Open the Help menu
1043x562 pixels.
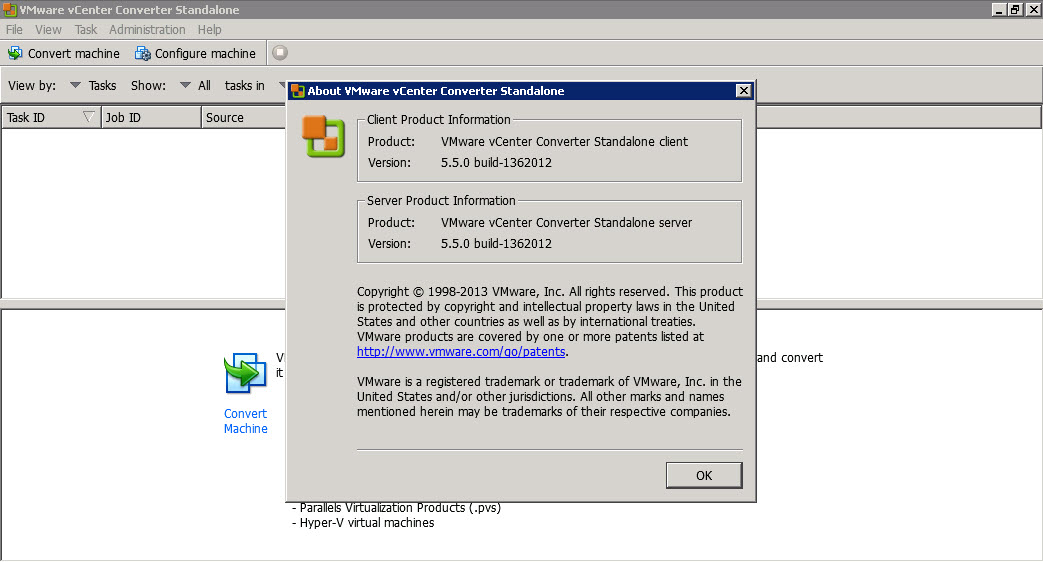(210, 30)
